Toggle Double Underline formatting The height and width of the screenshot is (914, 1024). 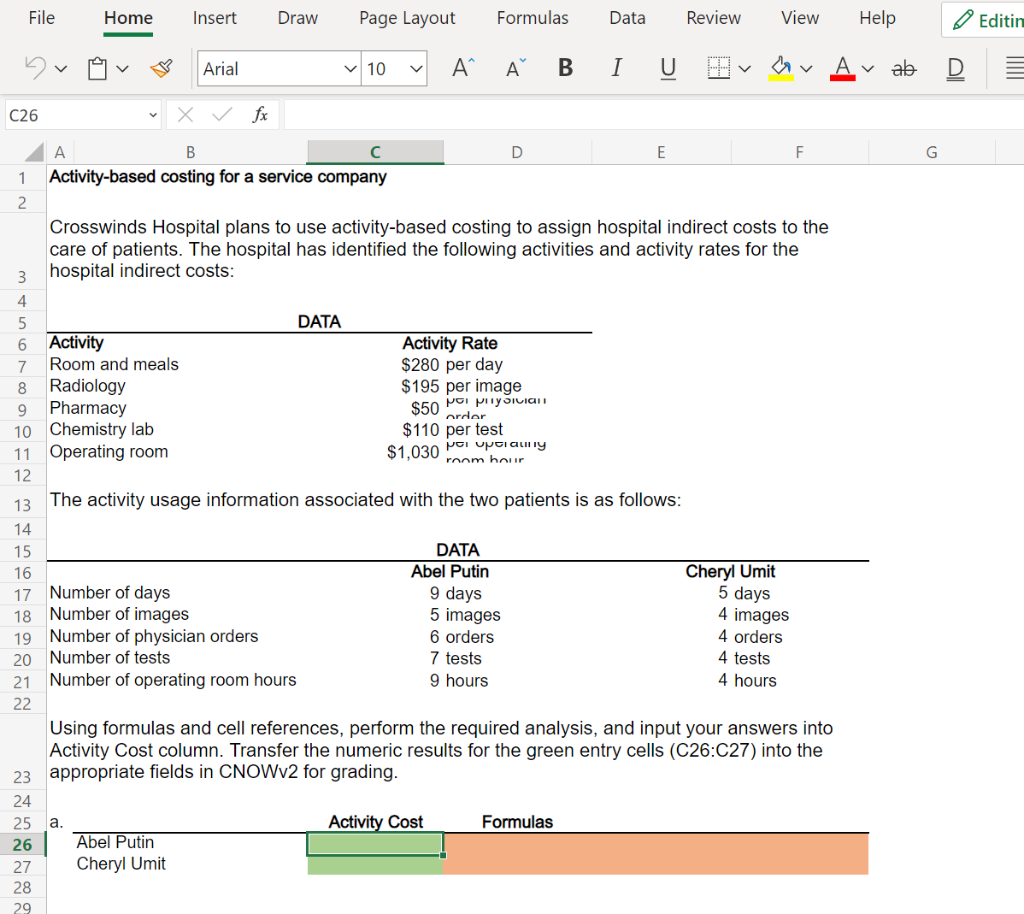(x=955, y=68)
